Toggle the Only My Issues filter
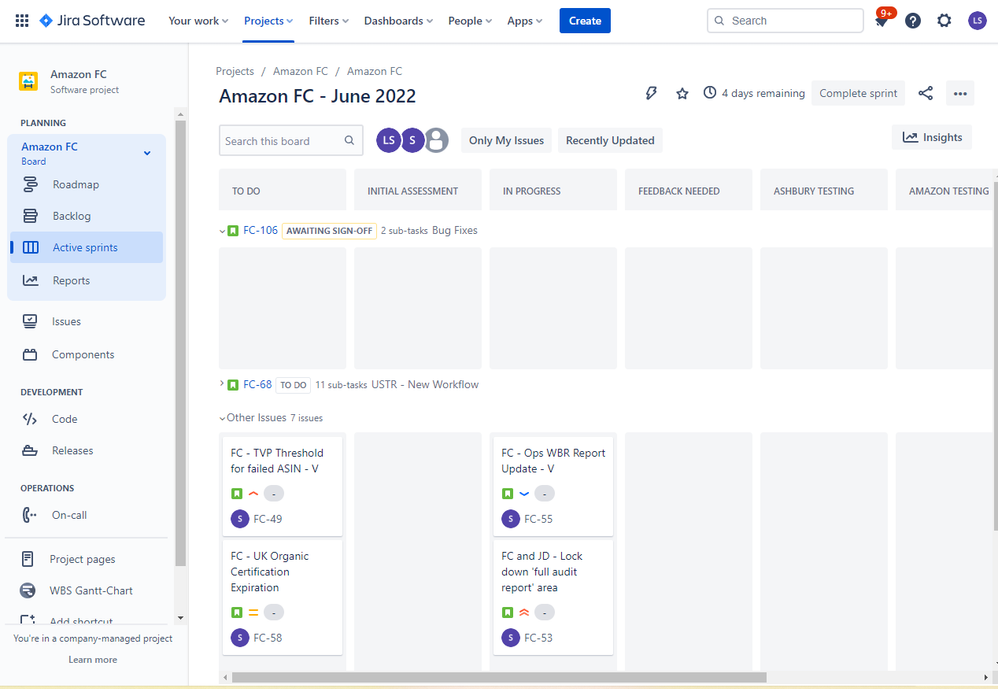The image size is (998, 689). pos(506,141)
